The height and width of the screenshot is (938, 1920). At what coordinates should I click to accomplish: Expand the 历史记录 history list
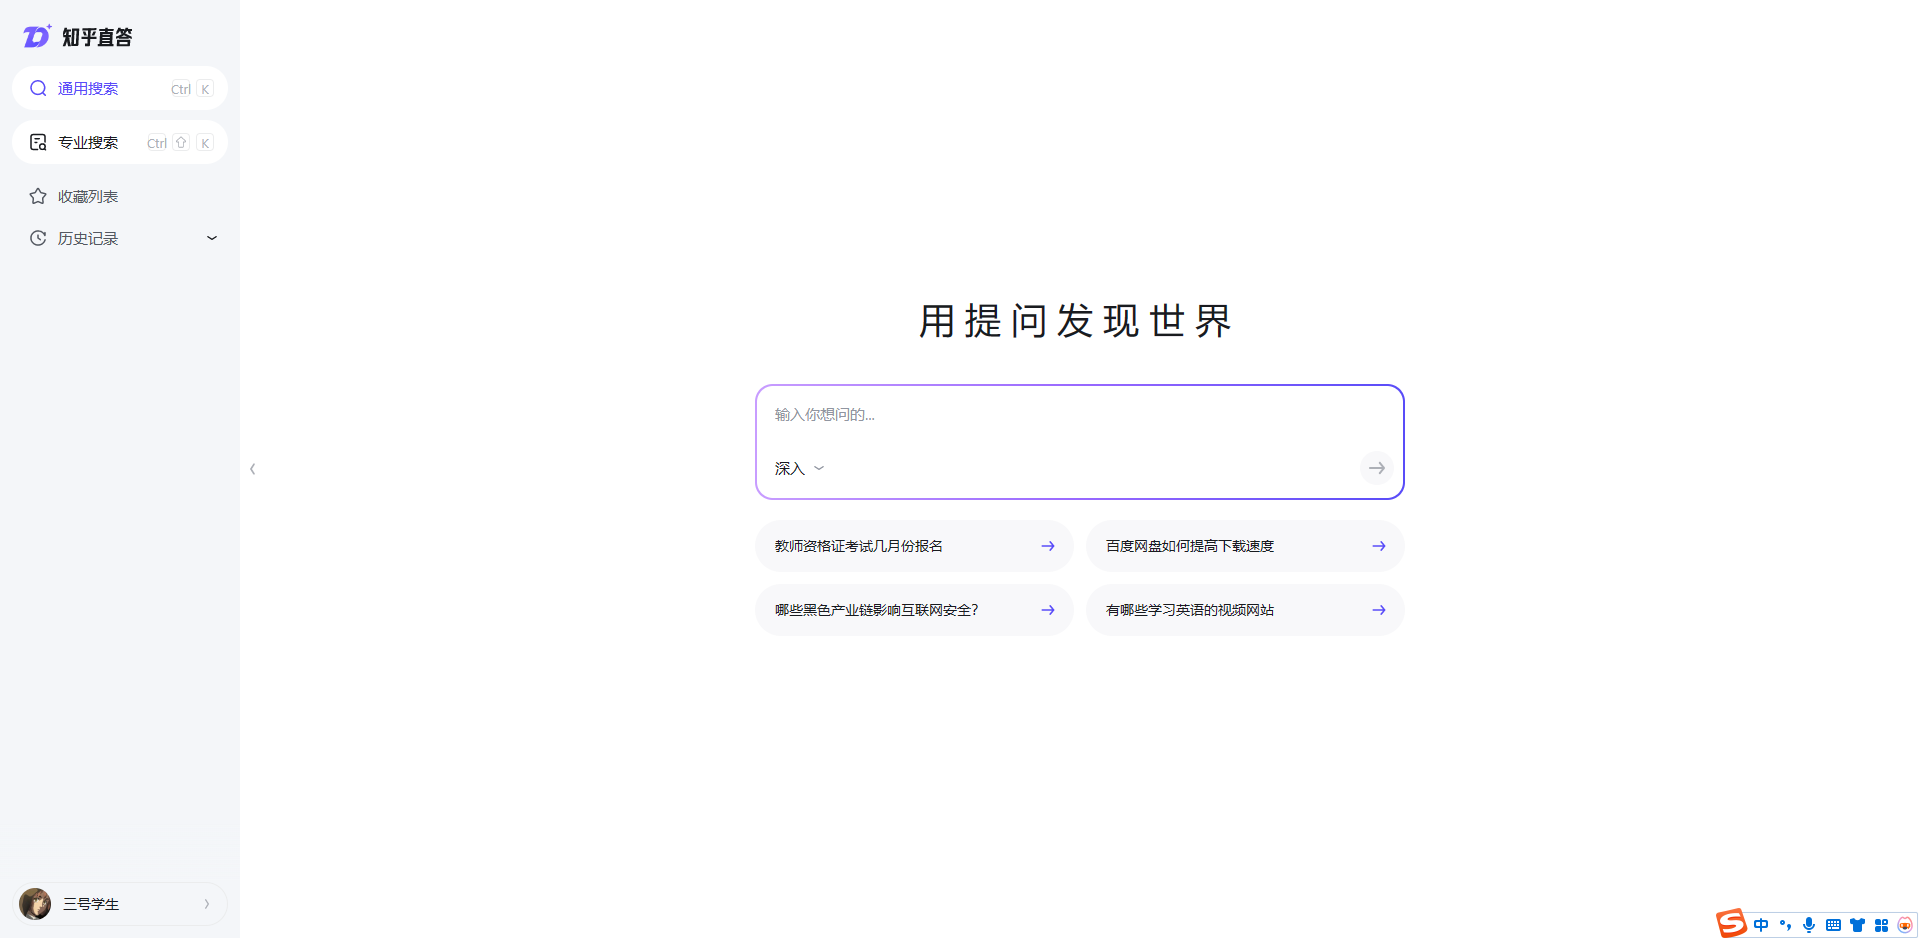point(211,238)
